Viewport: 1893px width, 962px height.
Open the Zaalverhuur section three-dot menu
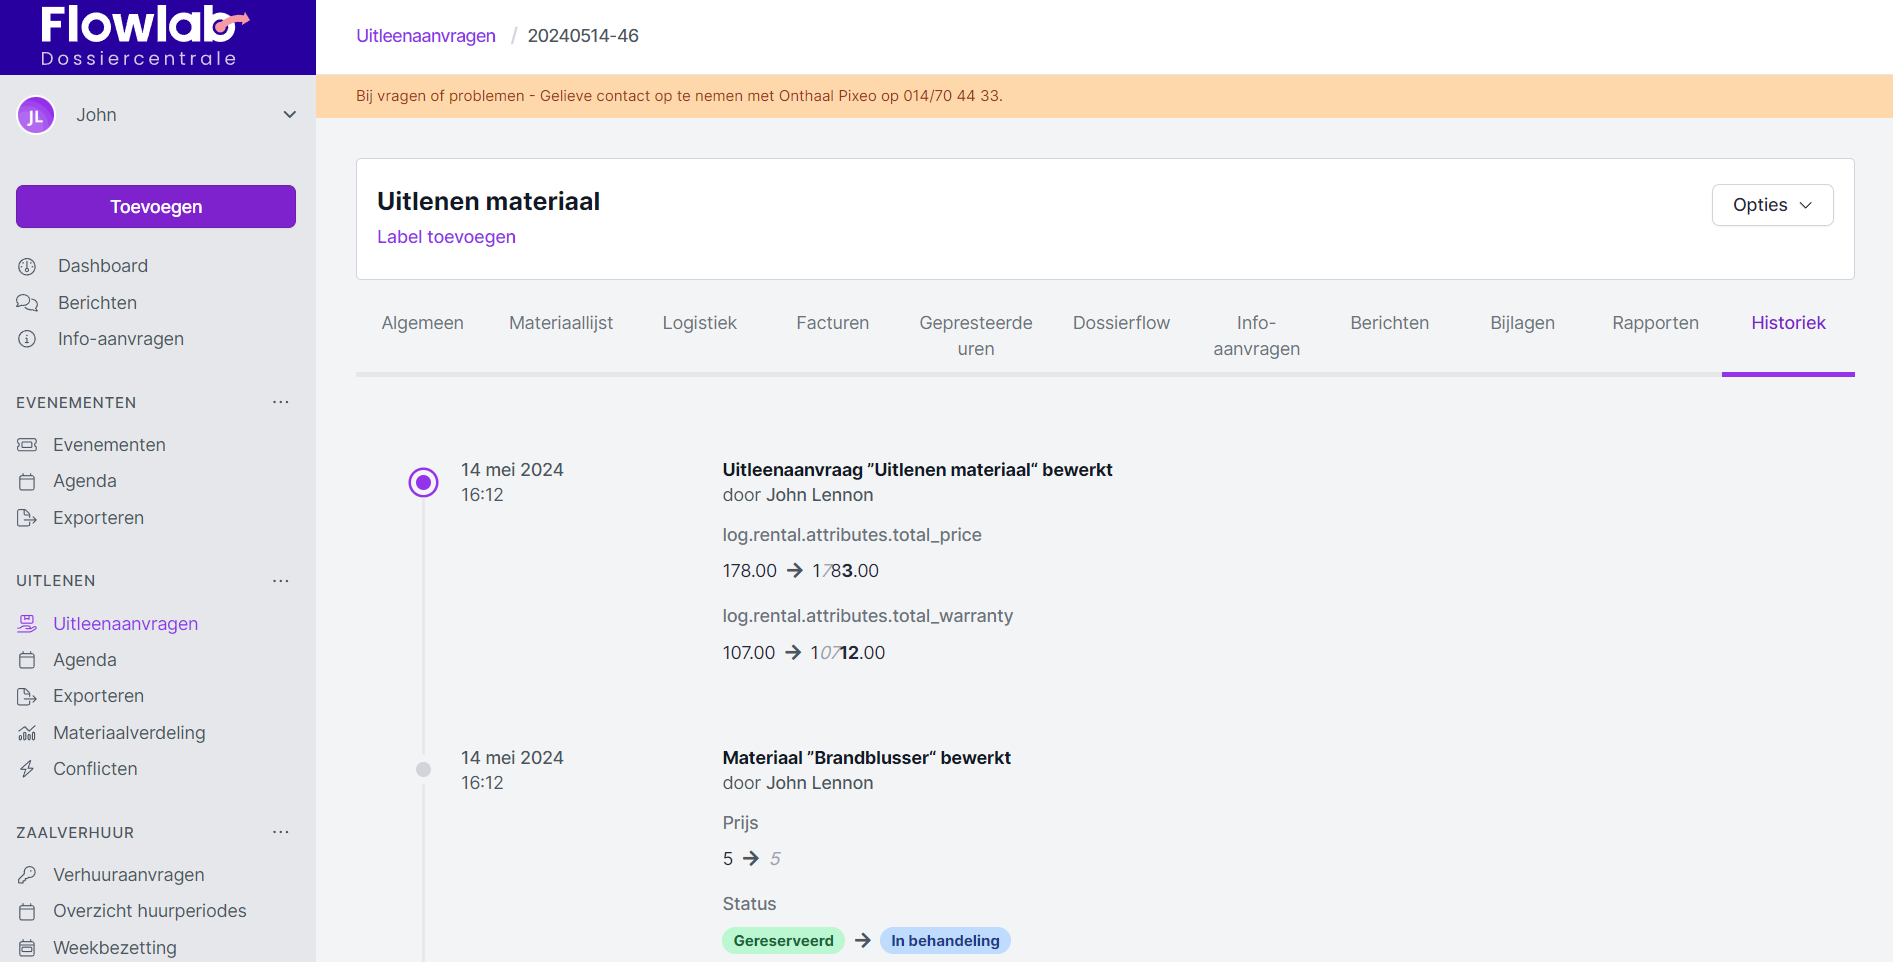pyautogui.click(x=281, y=832)
